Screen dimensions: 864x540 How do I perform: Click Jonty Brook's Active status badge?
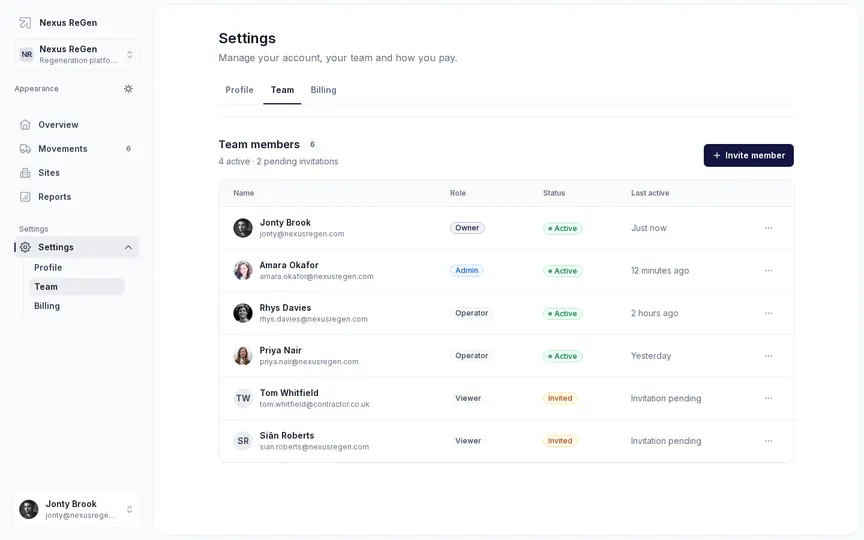click(563, 228)
